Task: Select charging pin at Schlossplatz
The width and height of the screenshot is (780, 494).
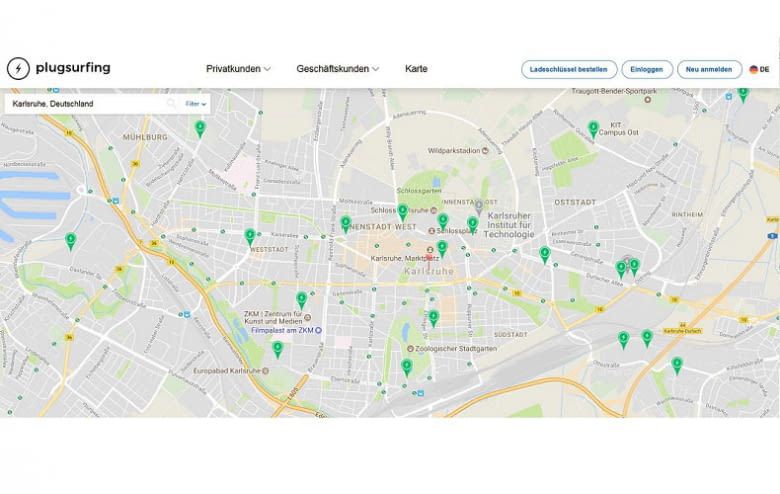Action: coord(443,222)
